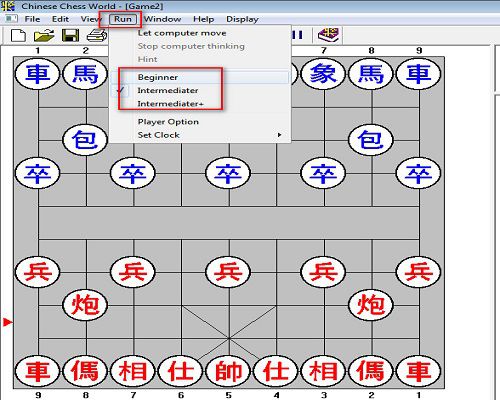The image size is (500, 400).
Task: Select the red center 兵 soldier piece
Action: coord(228,272)
